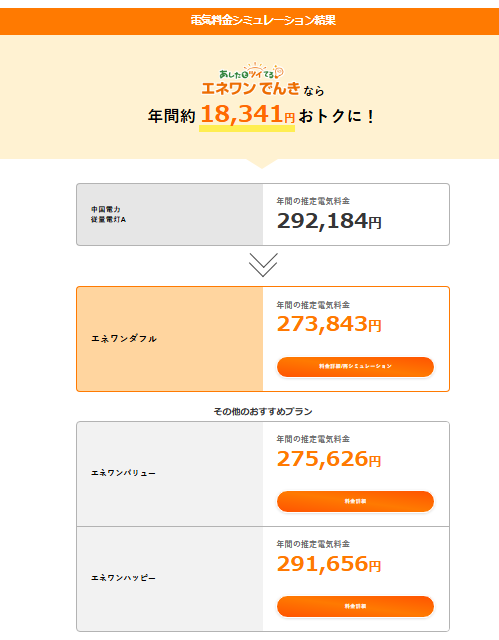Select the 275,626円 estimated amount
Screen dimensions: 499x640
(x=329, y=459)
